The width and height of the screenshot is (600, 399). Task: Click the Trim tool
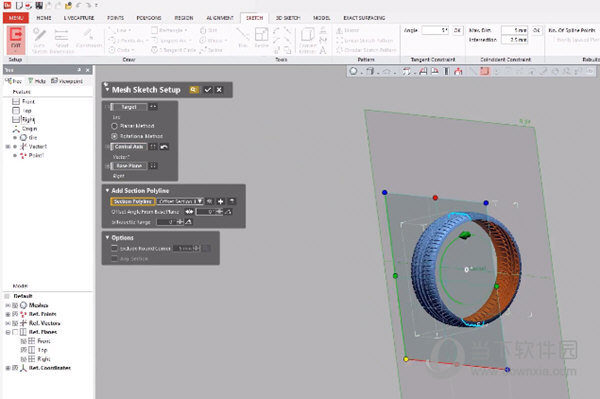click(x=243, y=38)
